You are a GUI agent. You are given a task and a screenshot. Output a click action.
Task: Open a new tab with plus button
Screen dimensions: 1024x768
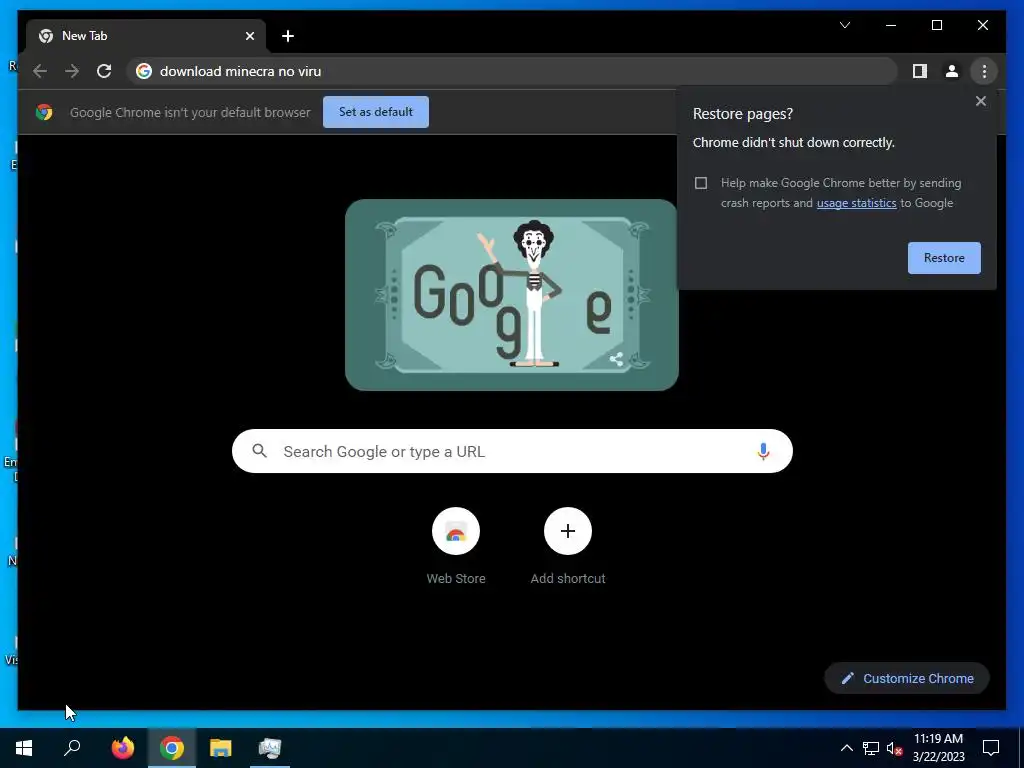coord(287,36)
